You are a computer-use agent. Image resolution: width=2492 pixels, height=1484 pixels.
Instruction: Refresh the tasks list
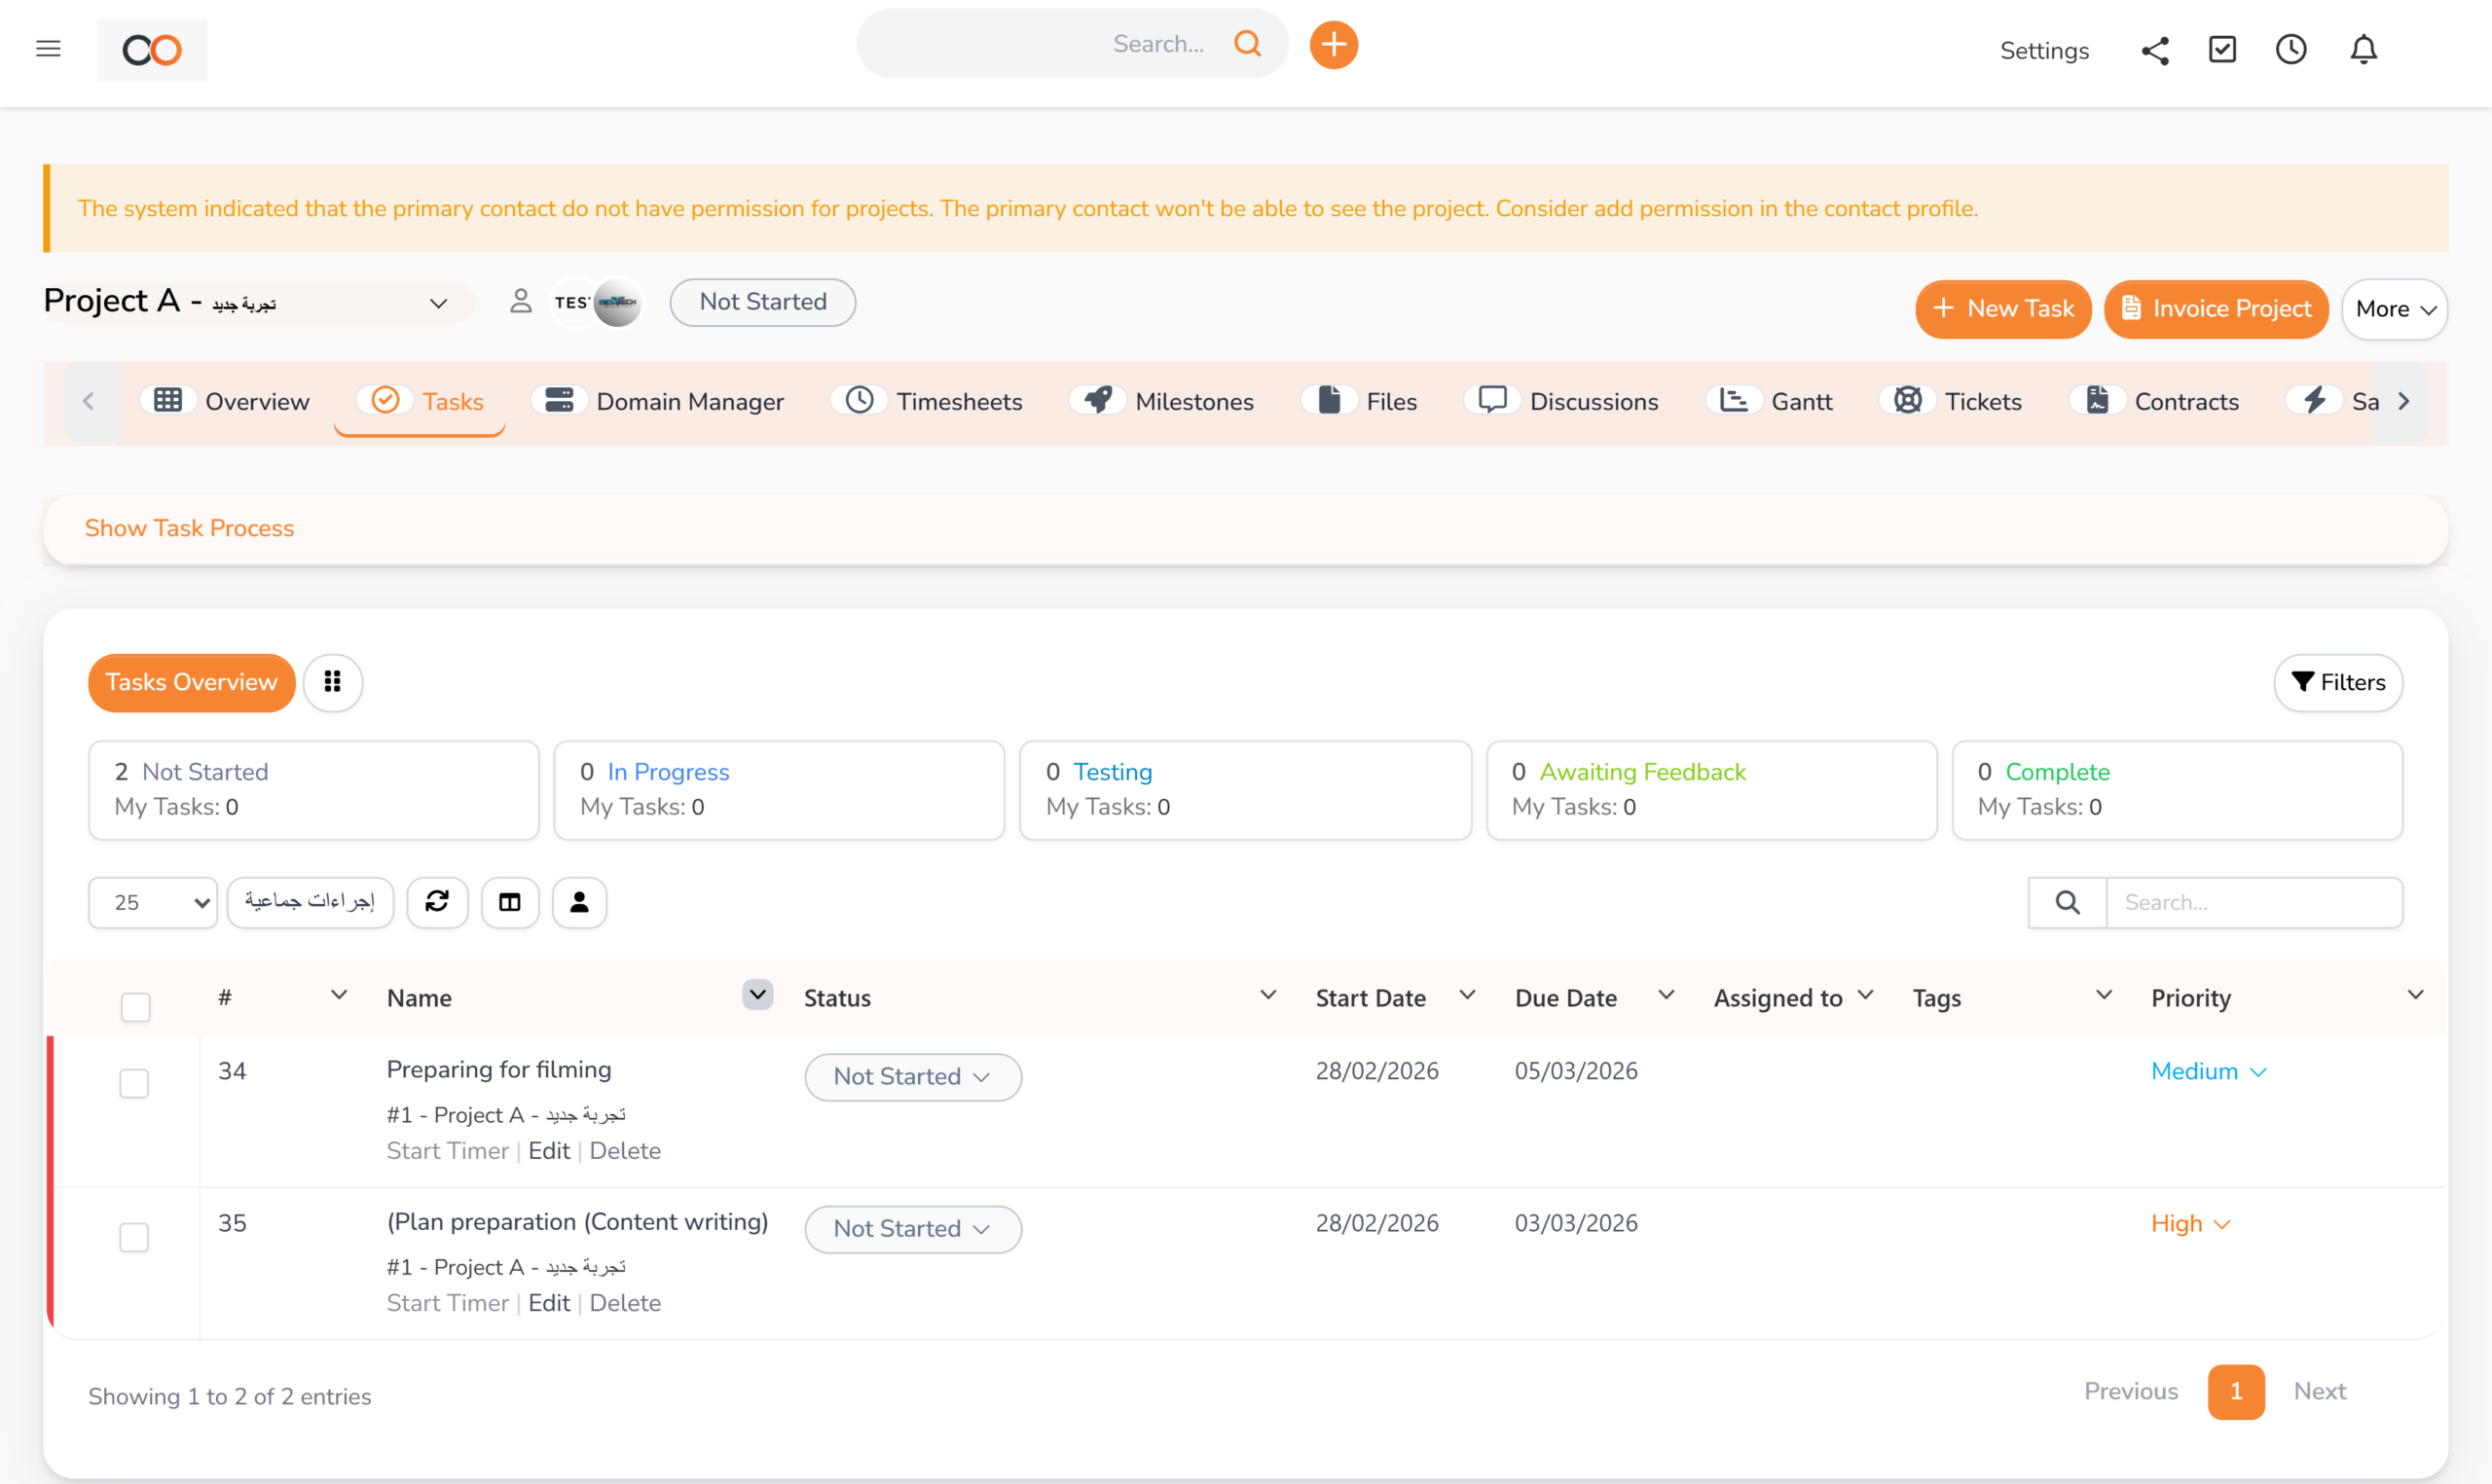[x=438, y=901]
